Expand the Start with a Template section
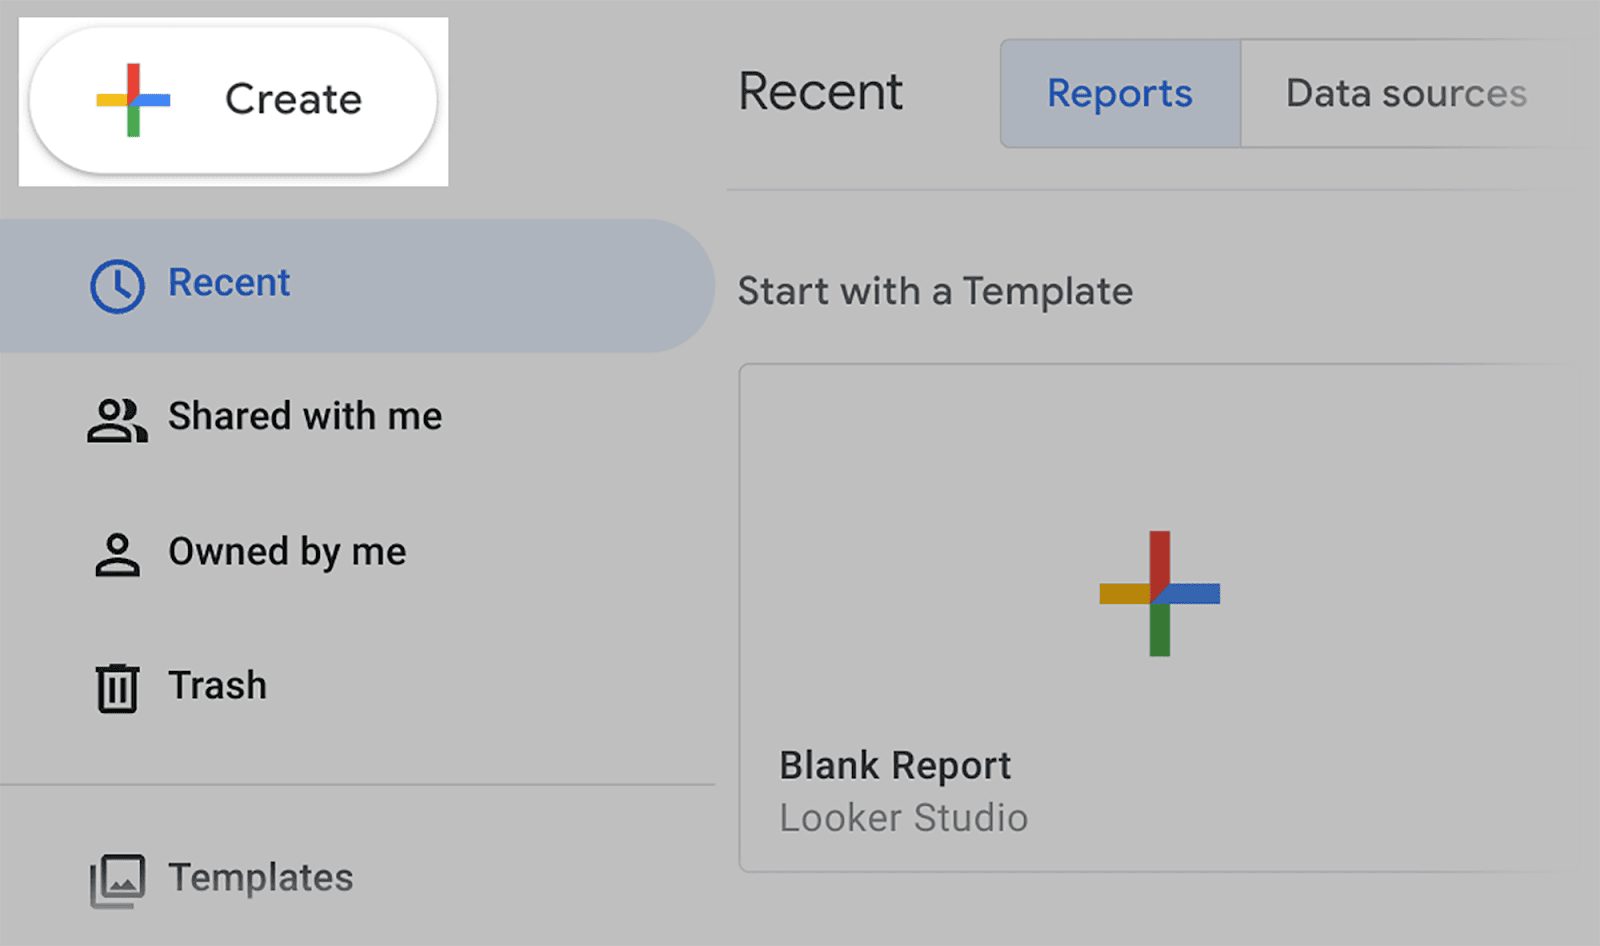This screenshot has width=1600, height=946. 934,292
